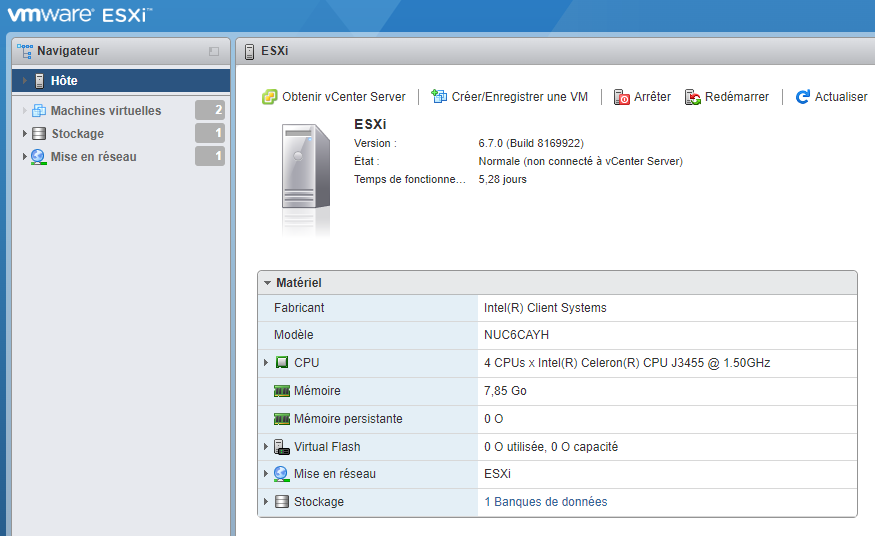Click the Redémarrer reboot icon
The image size is (875, 536).
(x=693, y=97)
